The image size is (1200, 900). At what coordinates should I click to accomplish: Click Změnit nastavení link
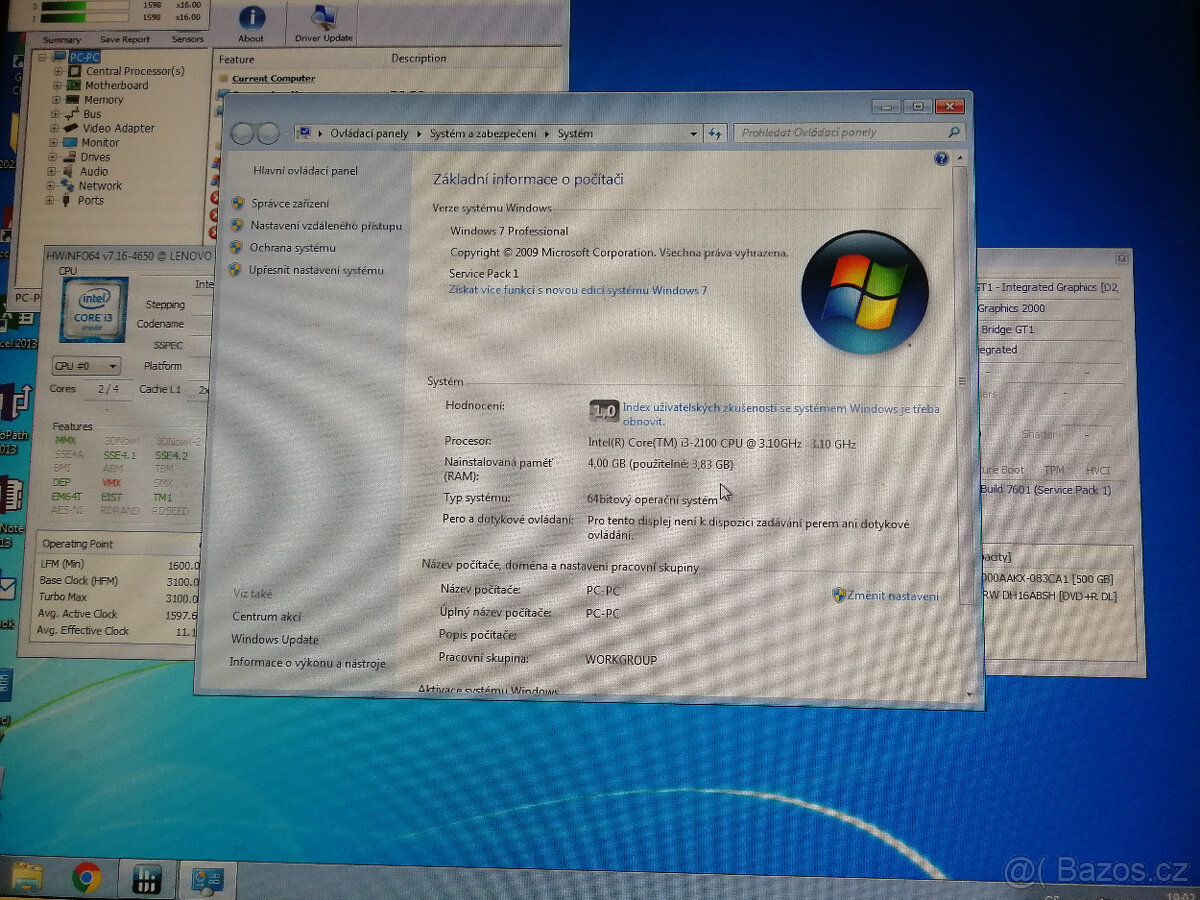click(x=893, y=596)
